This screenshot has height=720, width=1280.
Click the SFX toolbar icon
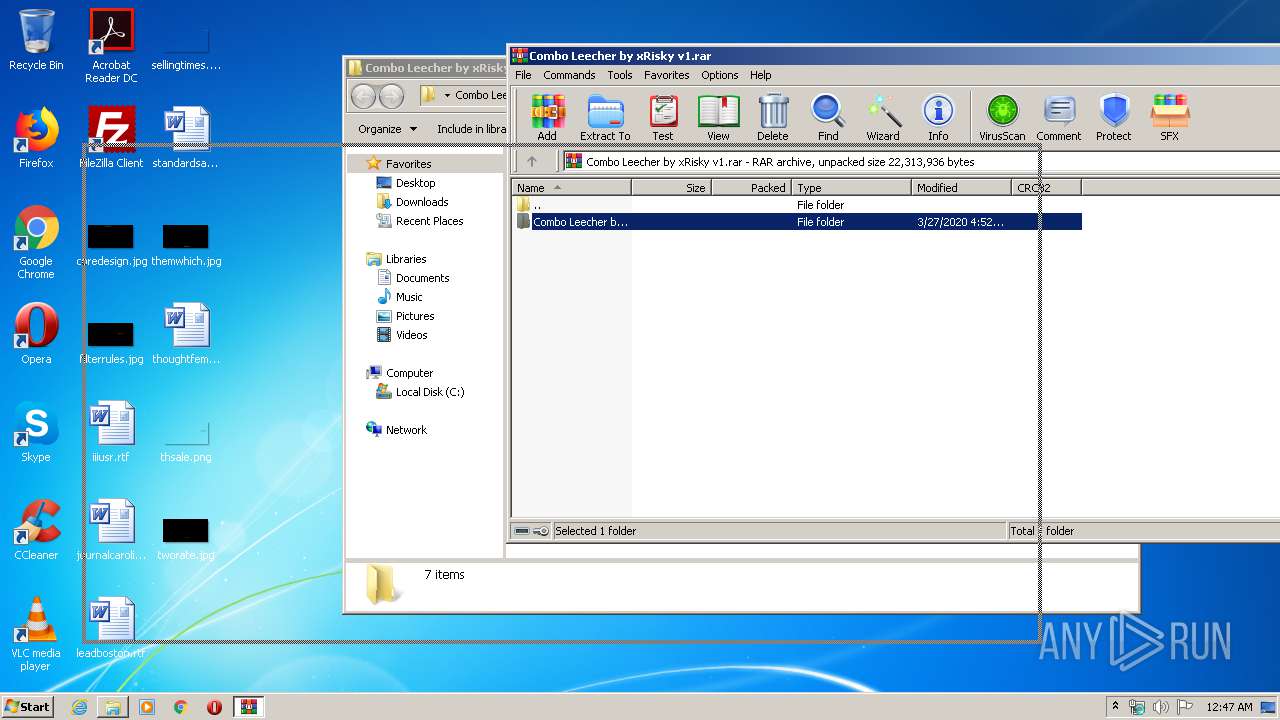(1169, 117)
